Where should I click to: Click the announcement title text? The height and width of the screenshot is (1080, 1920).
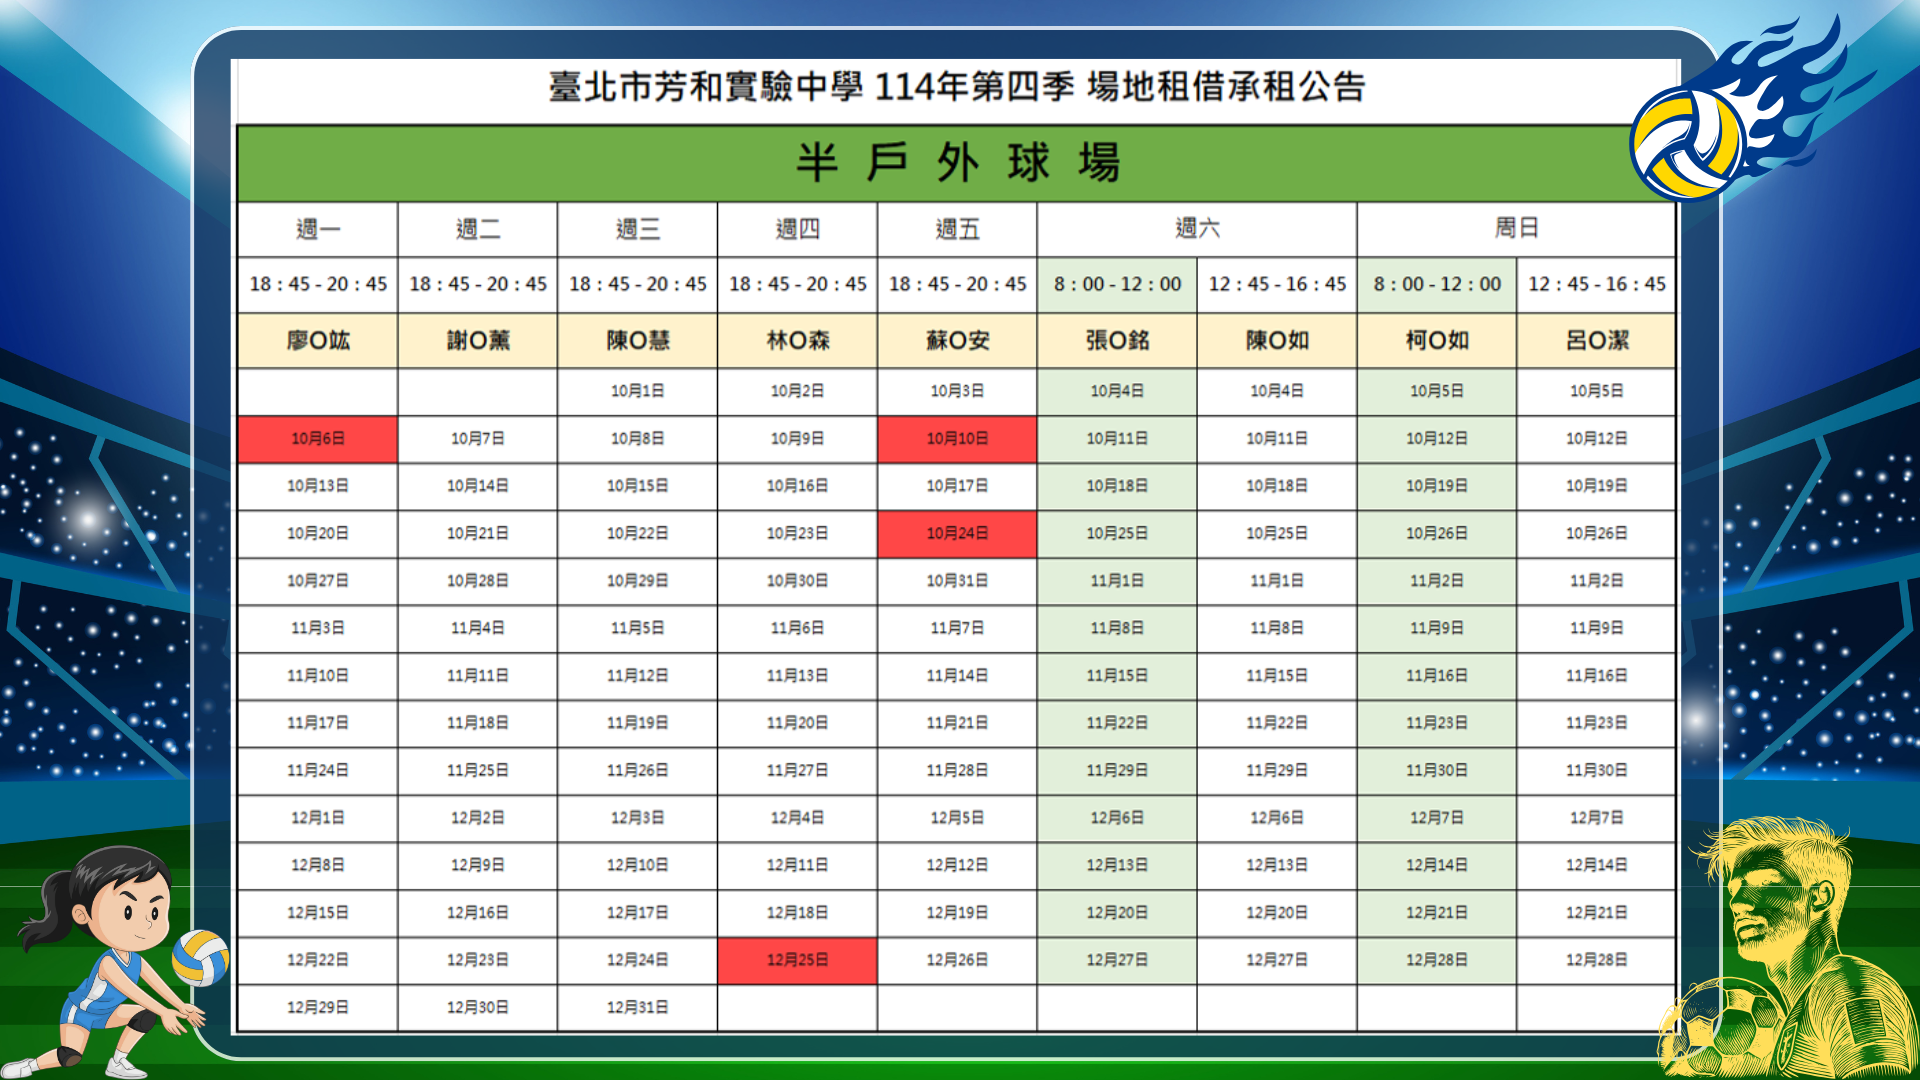tap(956, 88)
